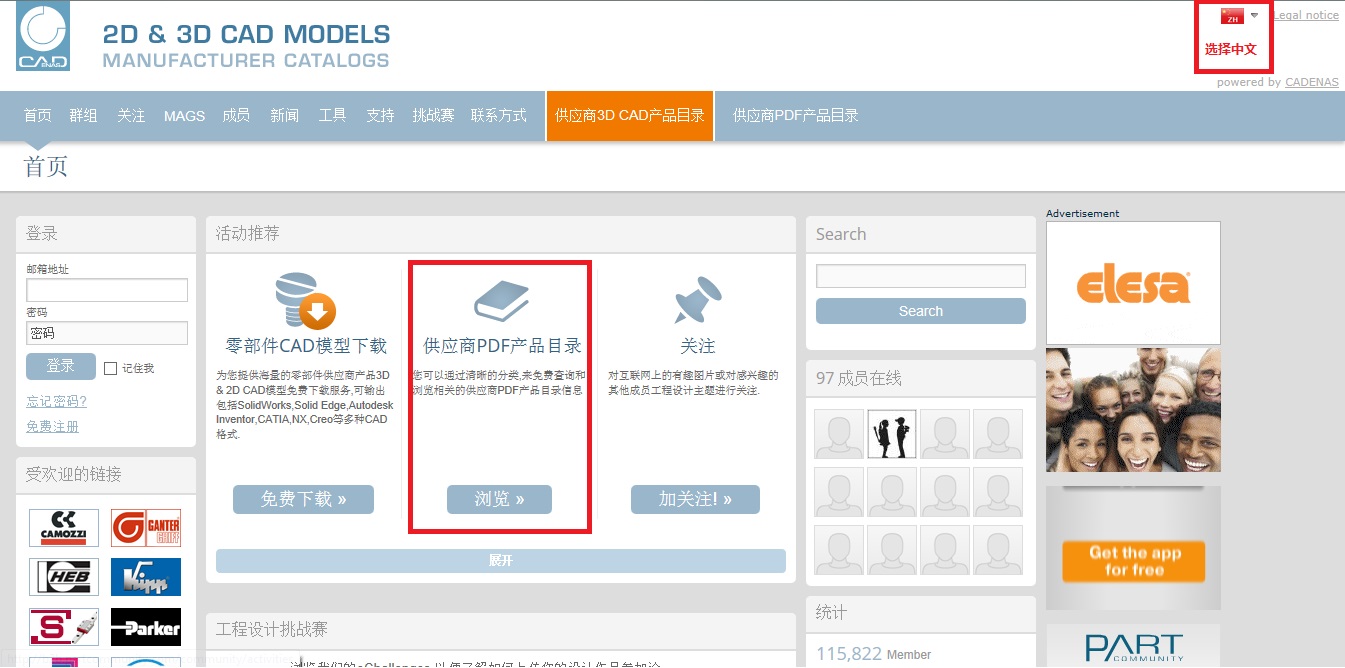Click the 97 成员在线 heading
This screenshot has height=668, width=1345.
[859, 378]
